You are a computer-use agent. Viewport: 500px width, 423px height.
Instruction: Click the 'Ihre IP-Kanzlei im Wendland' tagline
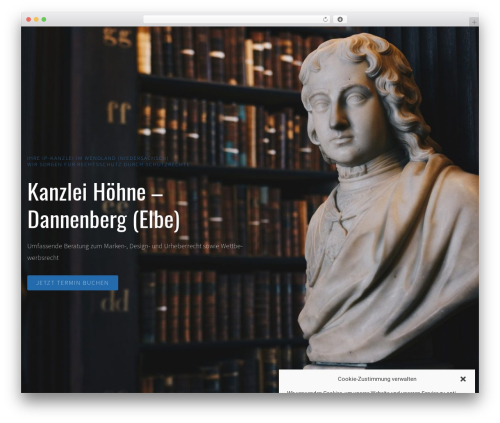[98, 158]
